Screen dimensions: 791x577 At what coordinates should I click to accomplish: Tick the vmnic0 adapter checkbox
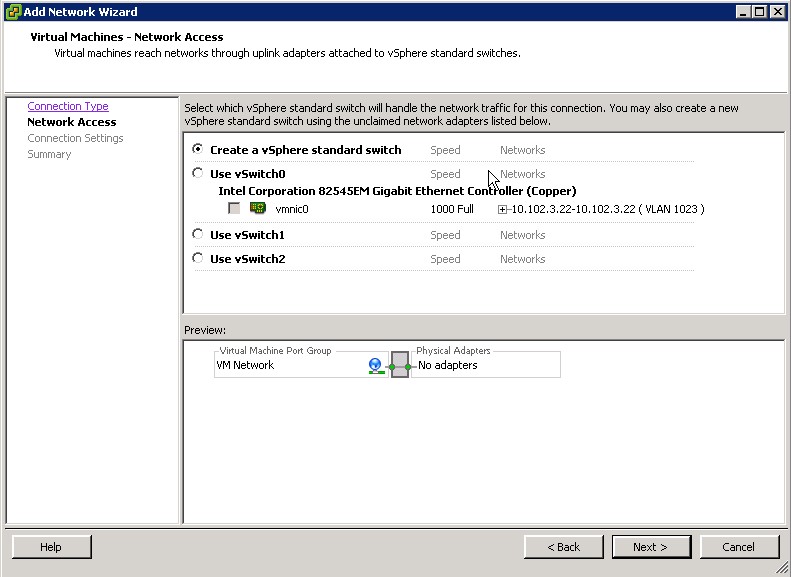pyautogui.click(x=234, y=209)
